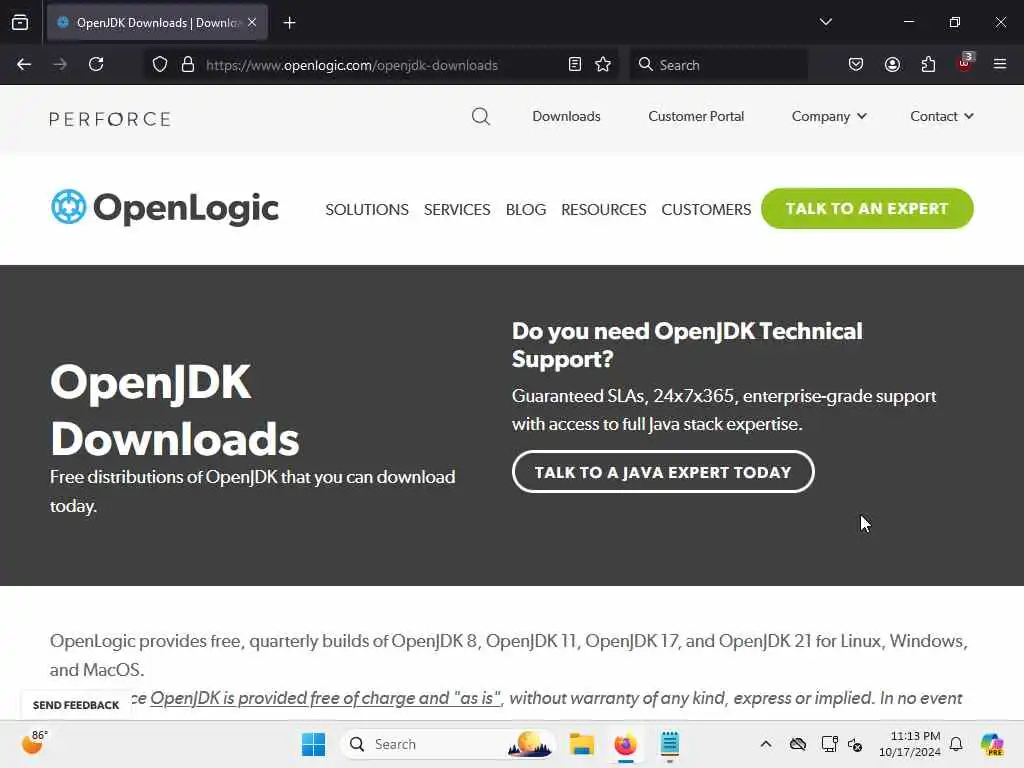1024x768 pixels.
Task: Open the Copilot preview taskbar icon
Action: tap(992, 744)
